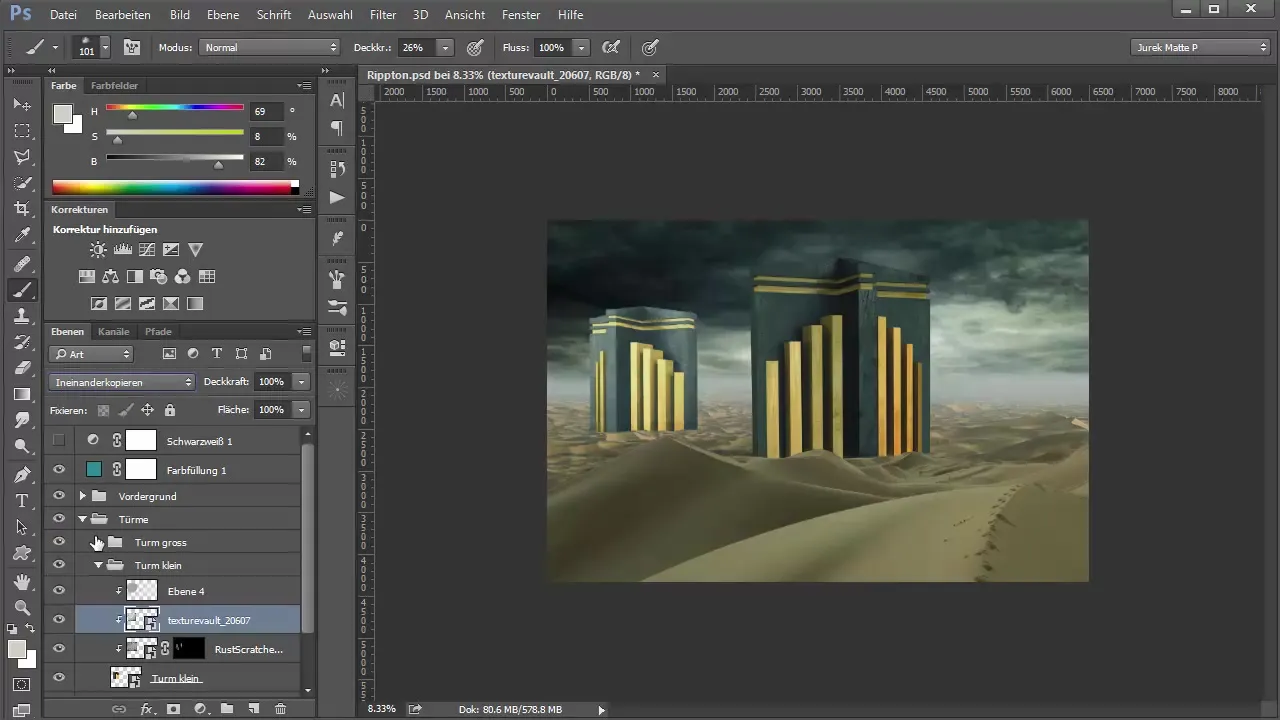Select the Crop tool
Viewport: 1280px width, 720px height.
(22, 209)
